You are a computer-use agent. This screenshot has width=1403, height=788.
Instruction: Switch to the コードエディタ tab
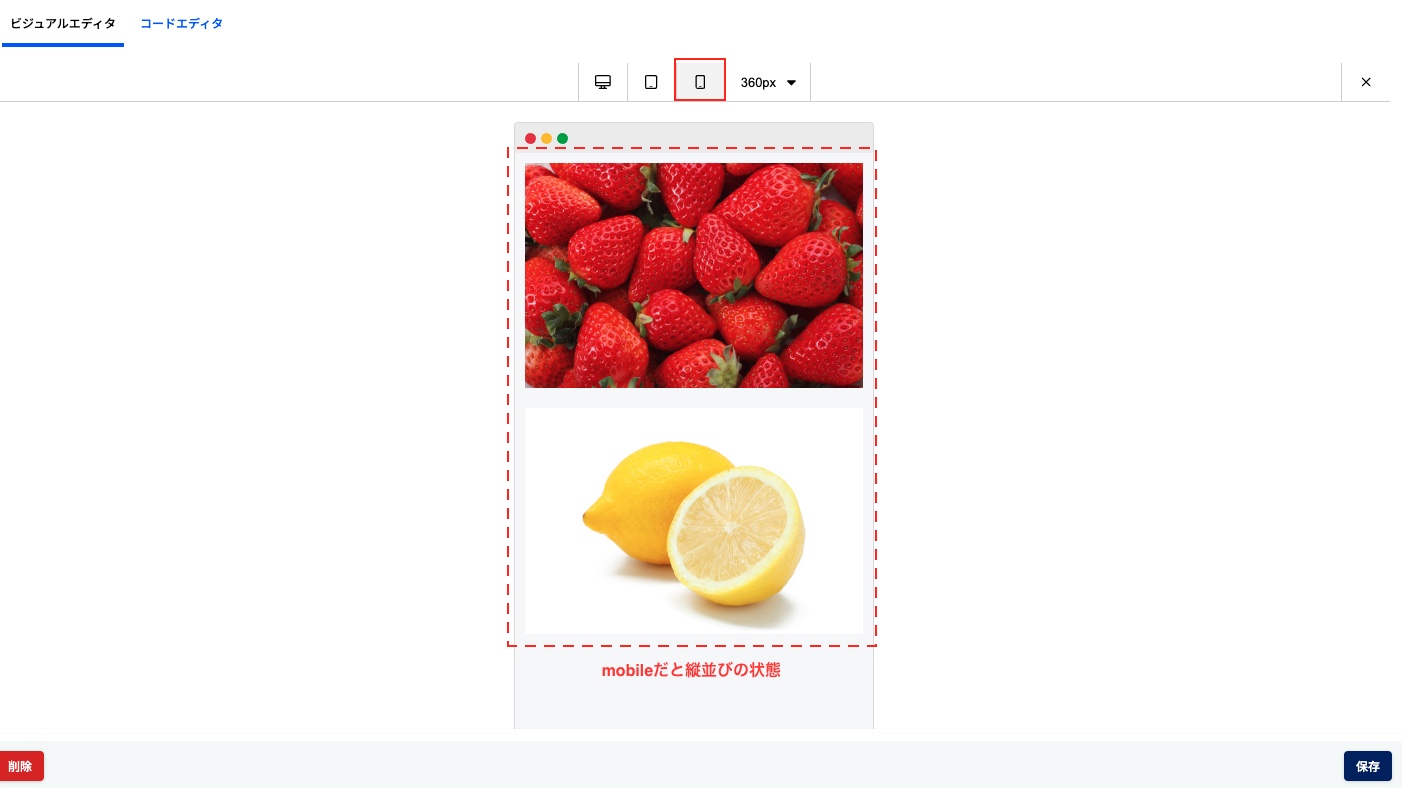tap(181, 23)
